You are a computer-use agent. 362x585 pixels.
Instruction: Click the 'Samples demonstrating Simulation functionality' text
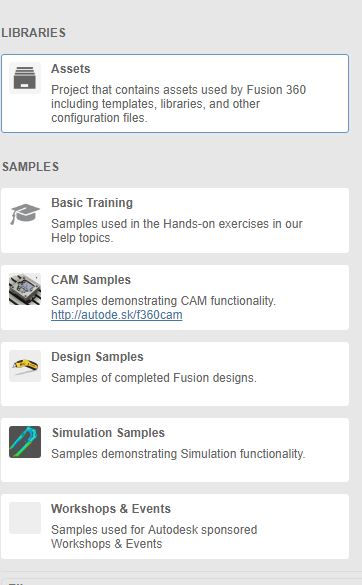click(178, 454)
